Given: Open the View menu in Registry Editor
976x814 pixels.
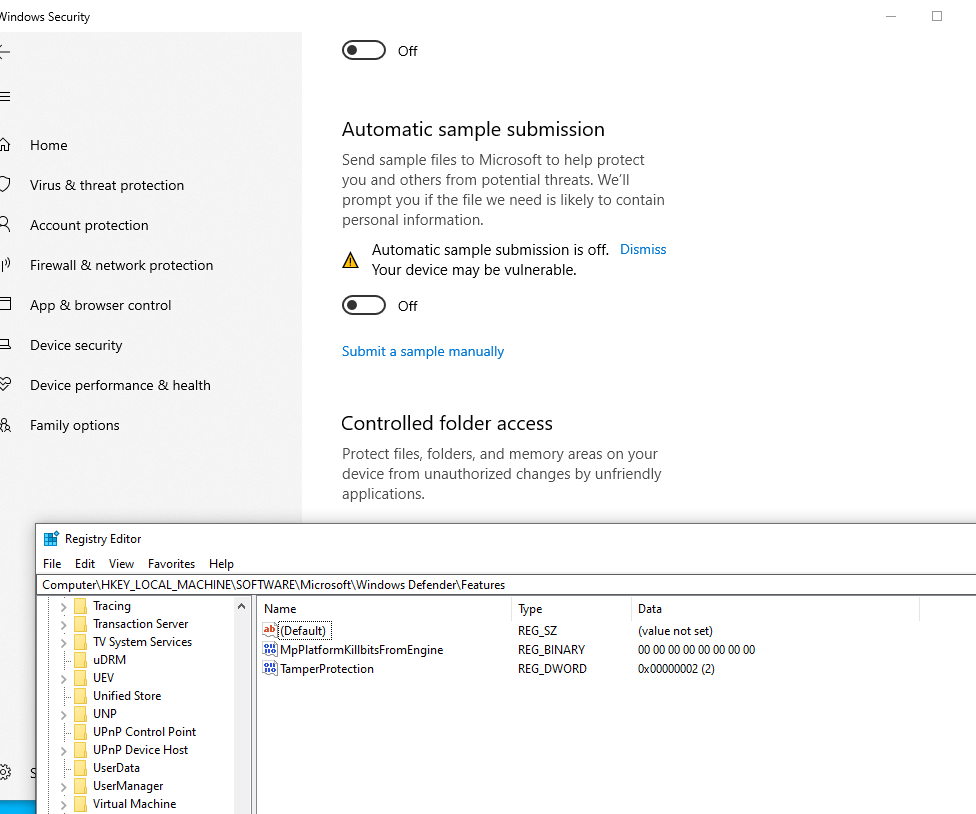Looking at the screenshot, I should tap(121, 564).
